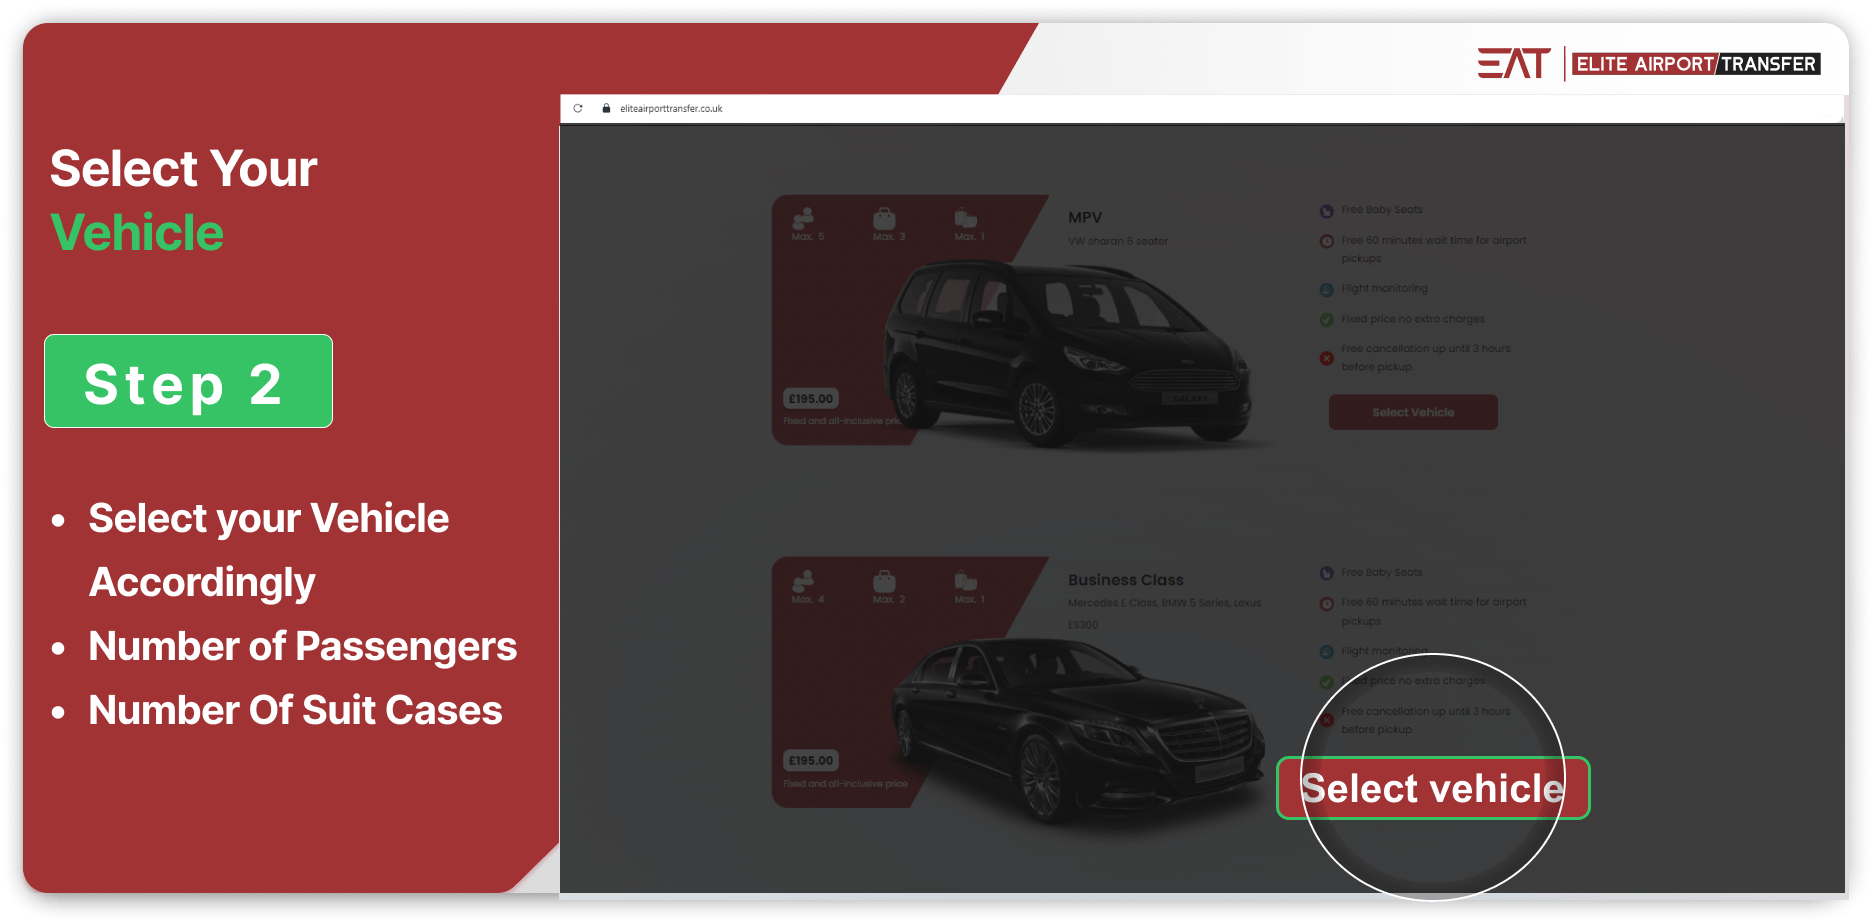Viewport: 1876px width, 924px height.
Task: Click the Elite Airport Transfer brand label
Action: (1695, 63)
